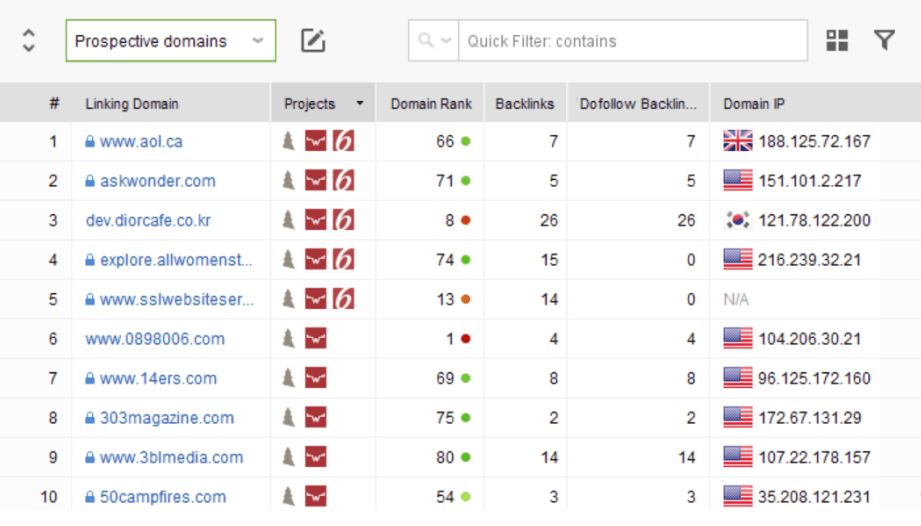This screenshot has height=526, width=921.
Task: Click the red W icon for www.0898006.com
Action: click(315, 338)
